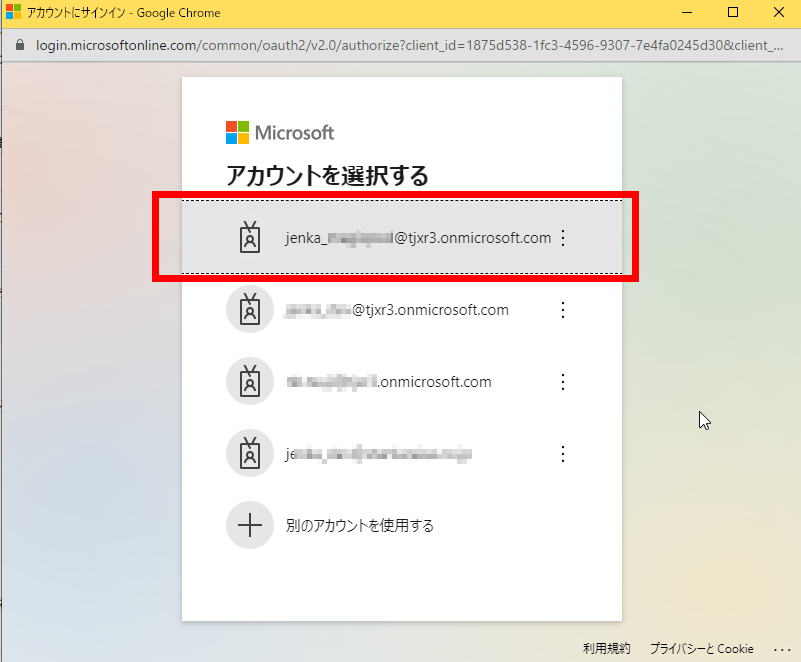The width and height of the screenshot is (801, 662).
Task: Open options menu for highlighted jenka_ account
Action: point(562,238)
